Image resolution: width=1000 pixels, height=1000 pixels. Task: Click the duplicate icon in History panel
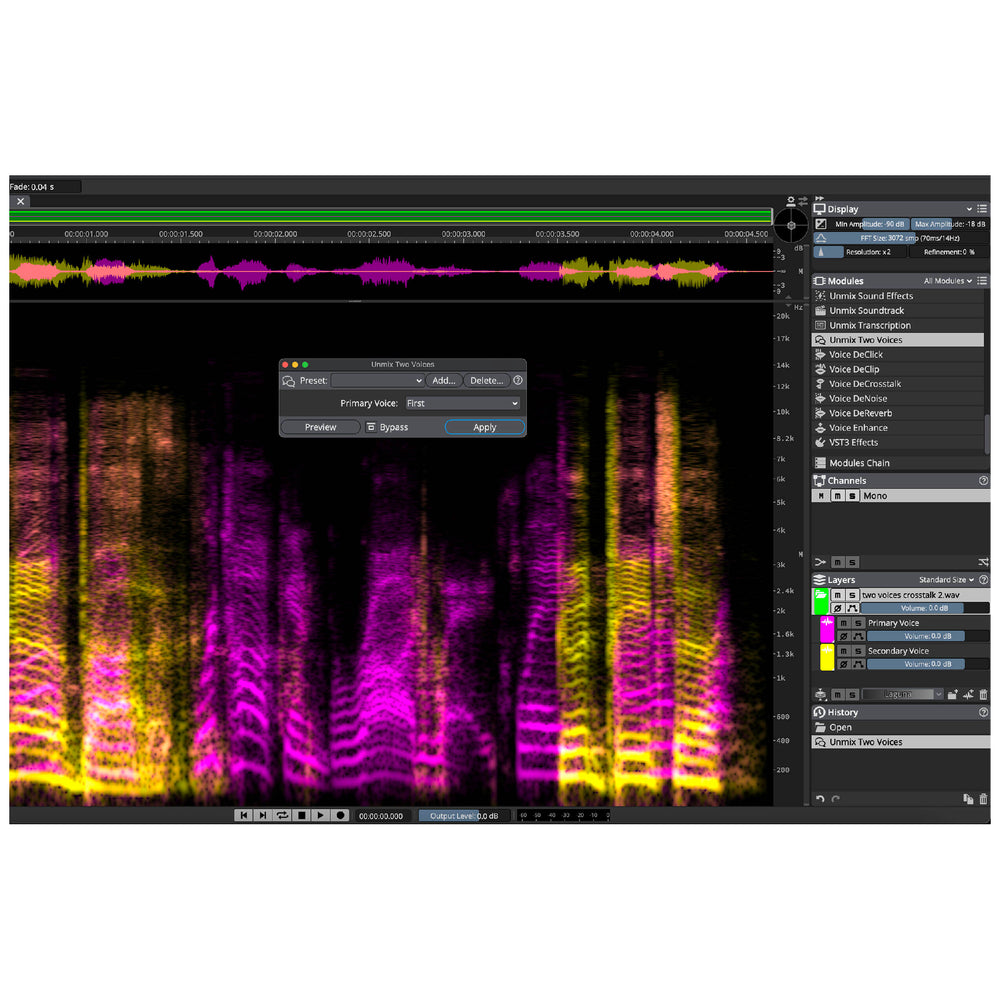point(968,798)
